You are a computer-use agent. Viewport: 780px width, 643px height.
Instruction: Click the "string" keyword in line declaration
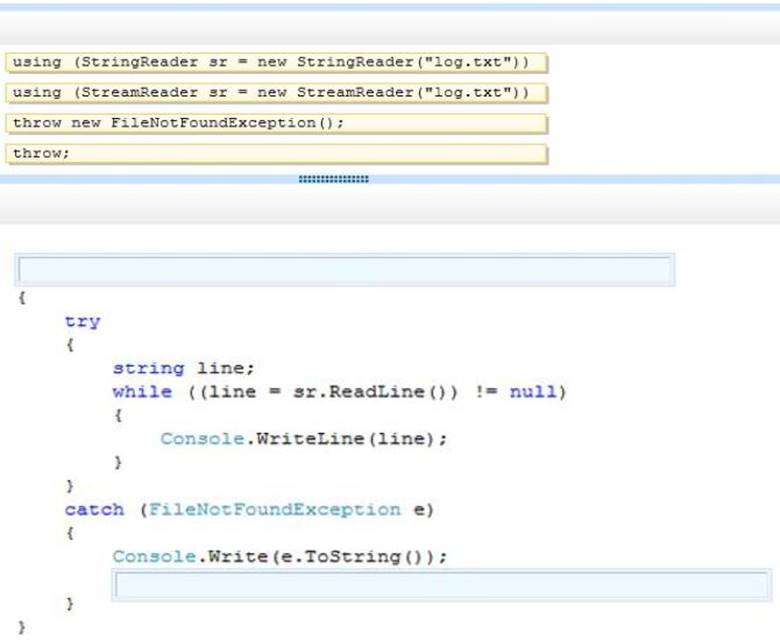coord(148,368)
